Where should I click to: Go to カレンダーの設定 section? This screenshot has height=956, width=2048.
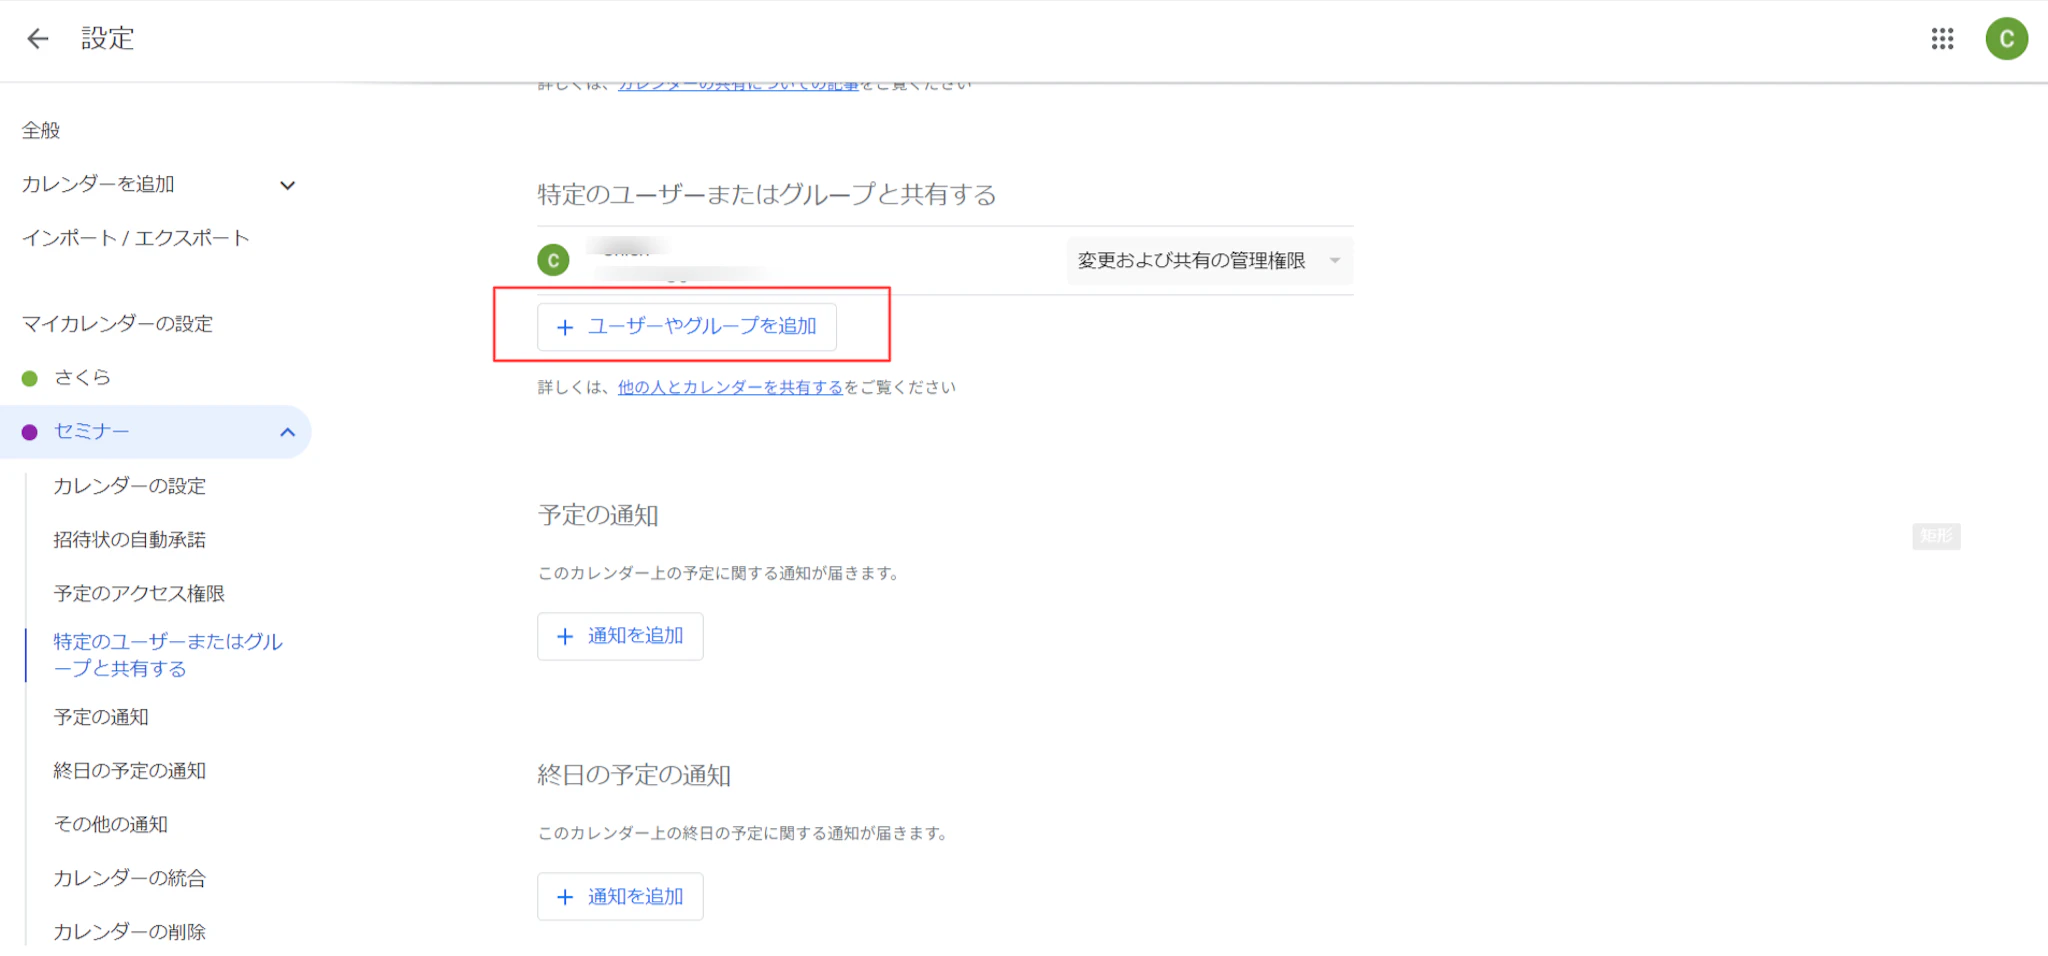pos(129,486)
